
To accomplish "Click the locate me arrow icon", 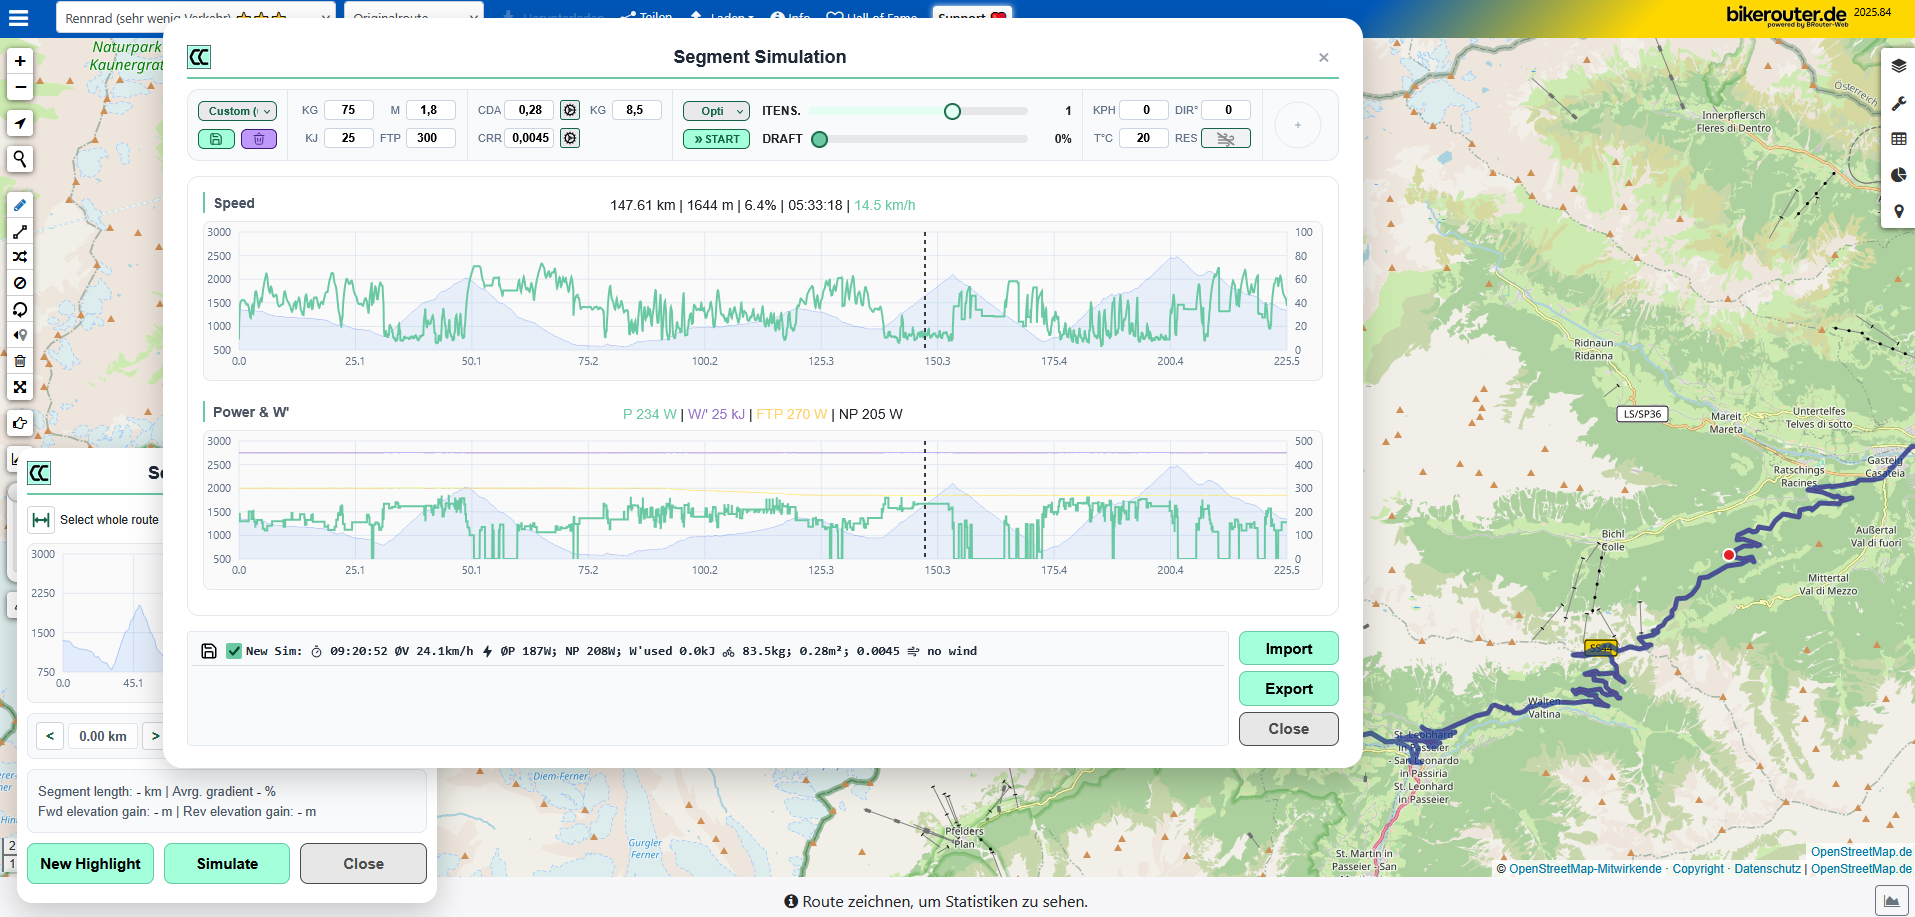I will pos(20,123).
